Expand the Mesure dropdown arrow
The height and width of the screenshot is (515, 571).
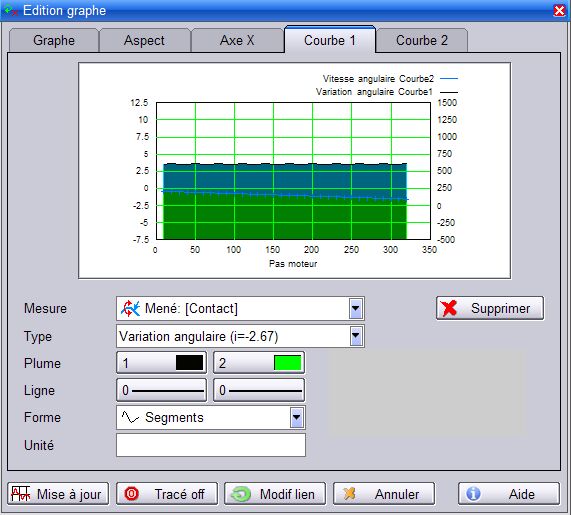point(356,309)
